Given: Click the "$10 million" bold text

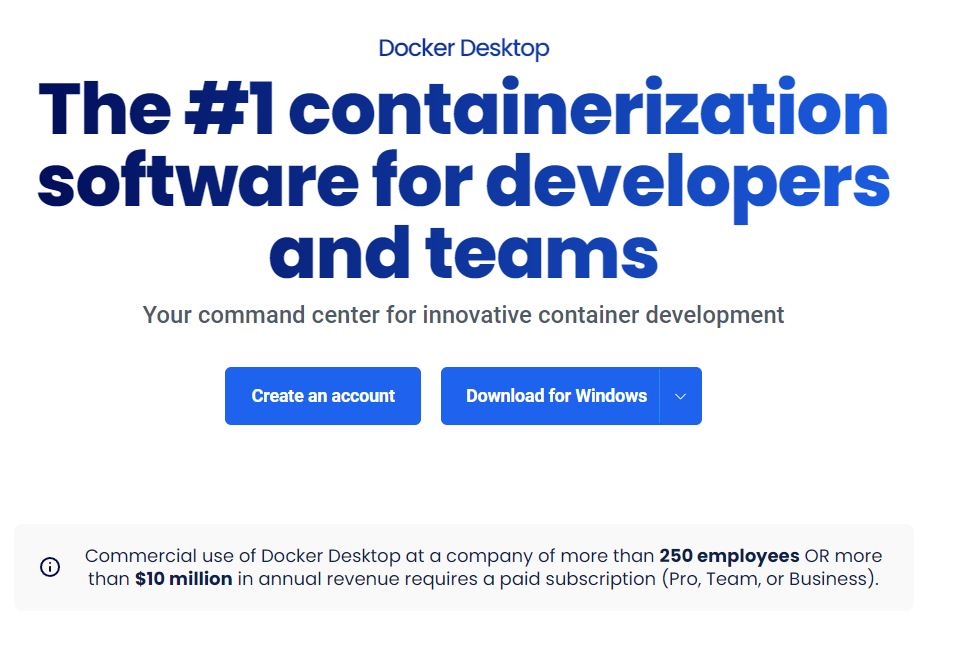Looking at the screenshot, I should click(x=183, y=579).
